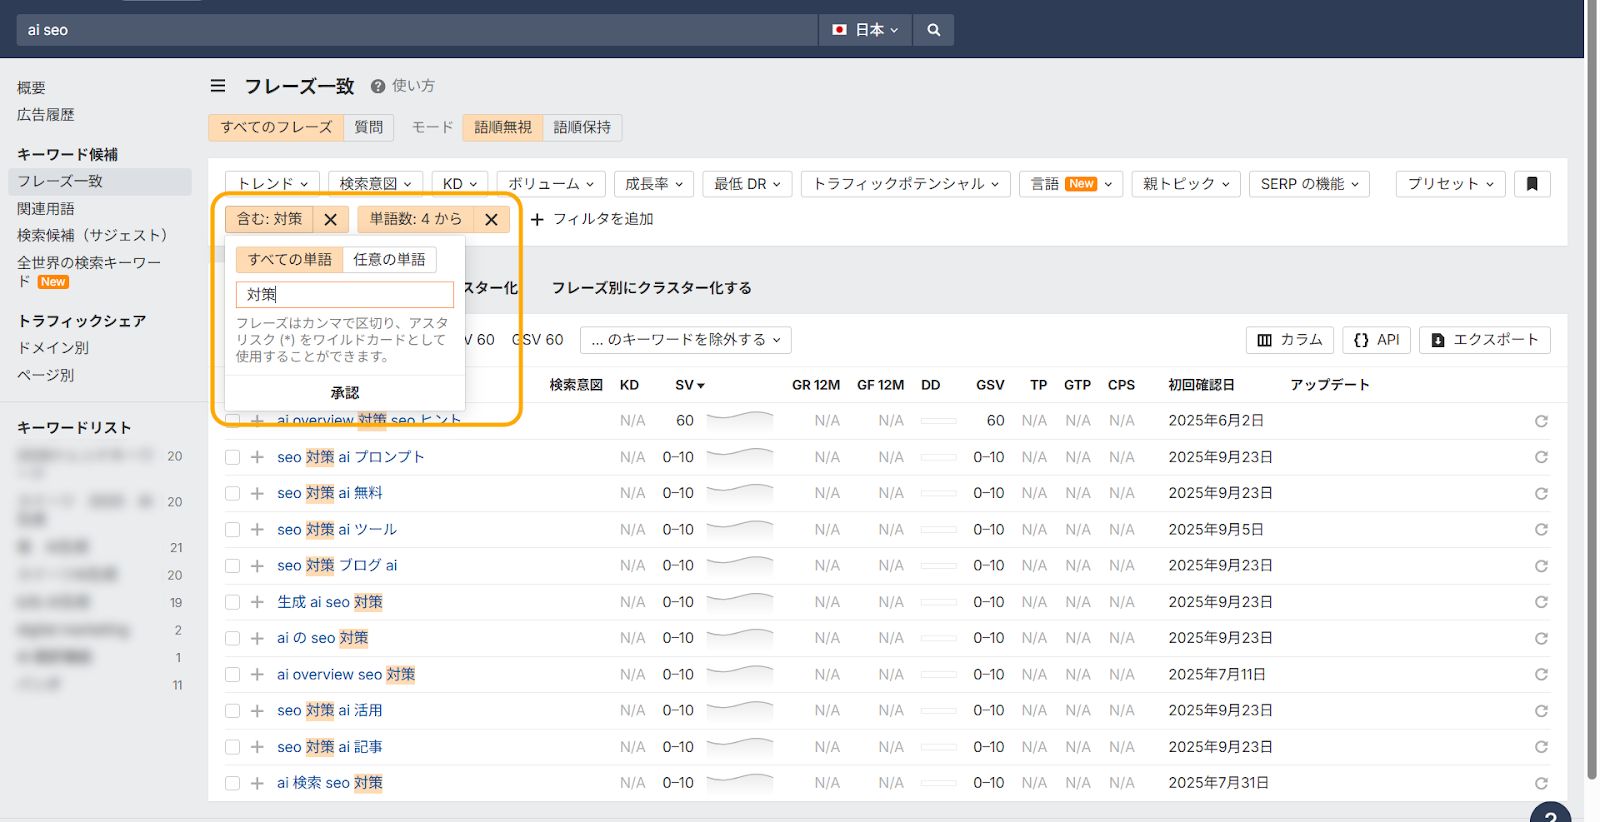Check the seo 対策 ブログ ai checkbox
This screenshot has height=822, width=1600.
[x=232, y=566]
